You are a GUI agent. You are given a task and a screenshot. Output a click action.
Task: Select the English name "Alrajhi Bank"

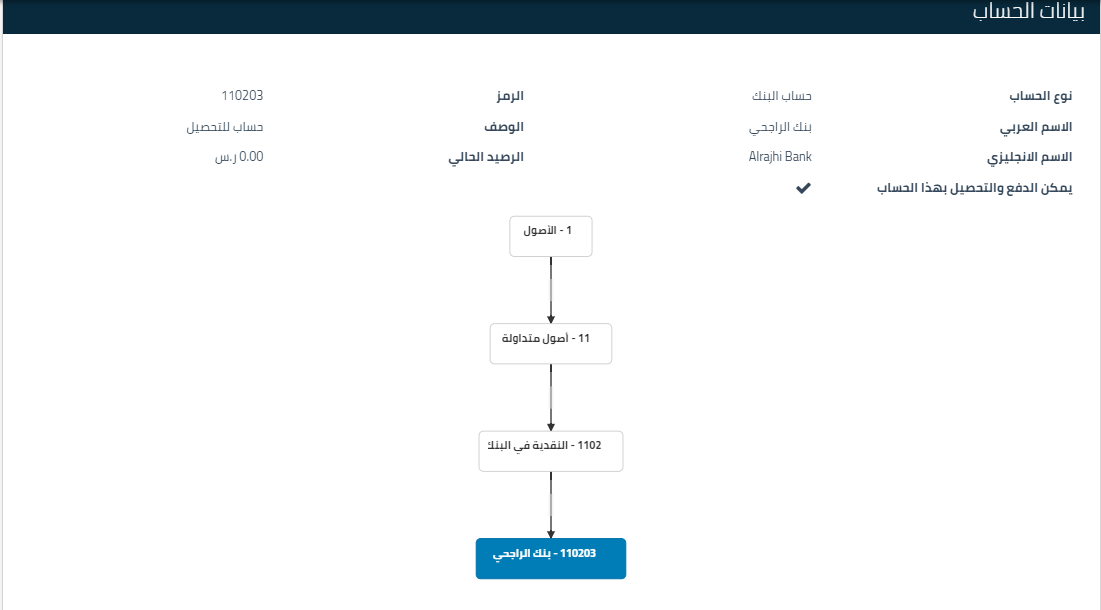coord(778,156)
